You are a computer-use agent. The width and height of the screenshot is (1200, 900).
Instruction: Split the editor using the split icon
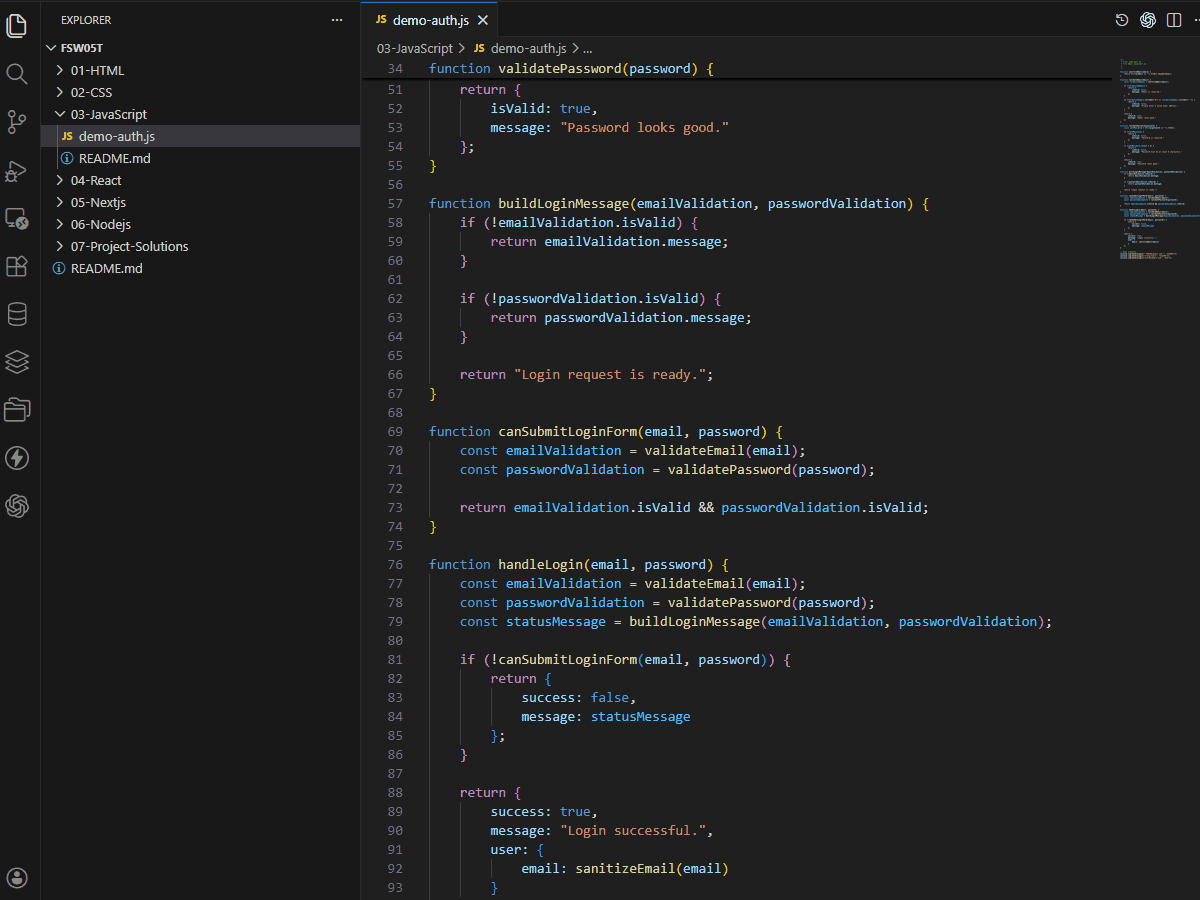coord(1173,19)
